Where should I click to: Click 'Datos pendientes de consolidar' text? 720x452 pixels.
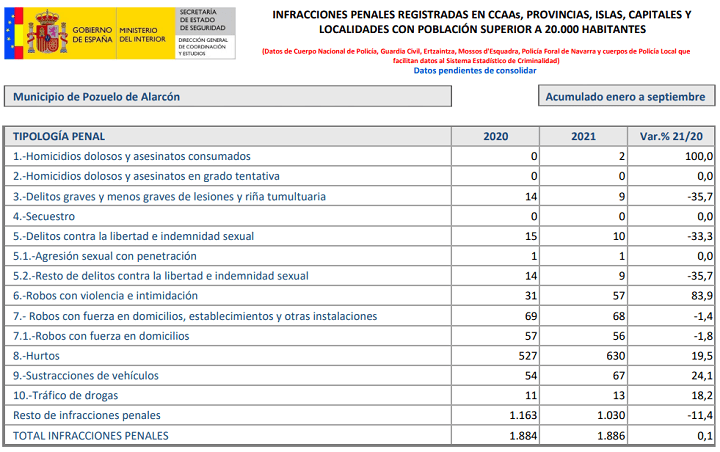pos(475,70)
